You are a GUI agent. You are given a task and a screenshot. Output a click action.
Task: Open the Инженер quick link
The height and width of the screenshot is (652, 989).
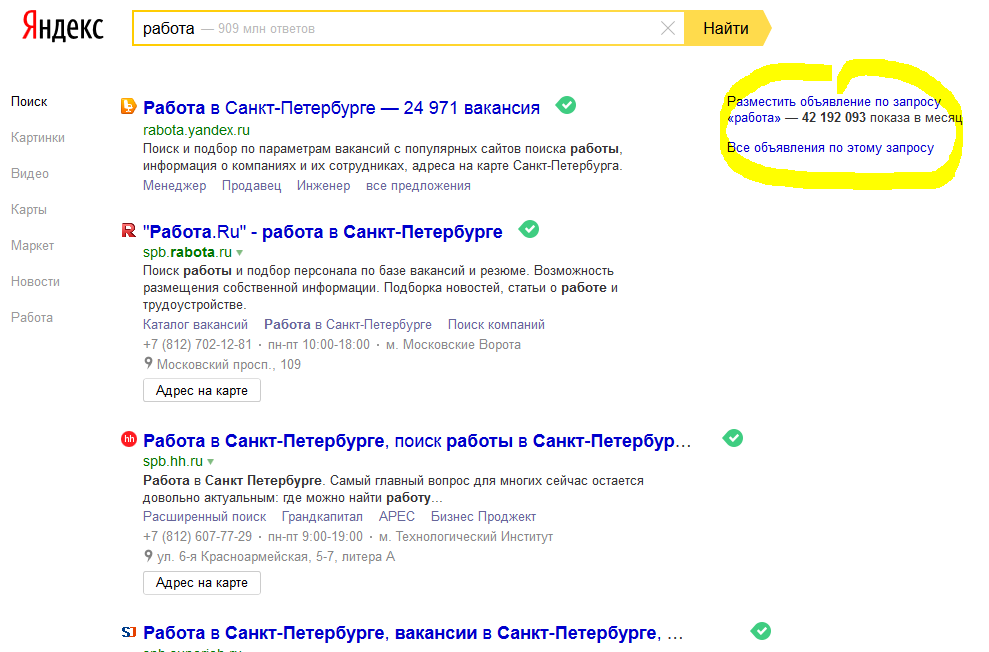click(323, 186)
